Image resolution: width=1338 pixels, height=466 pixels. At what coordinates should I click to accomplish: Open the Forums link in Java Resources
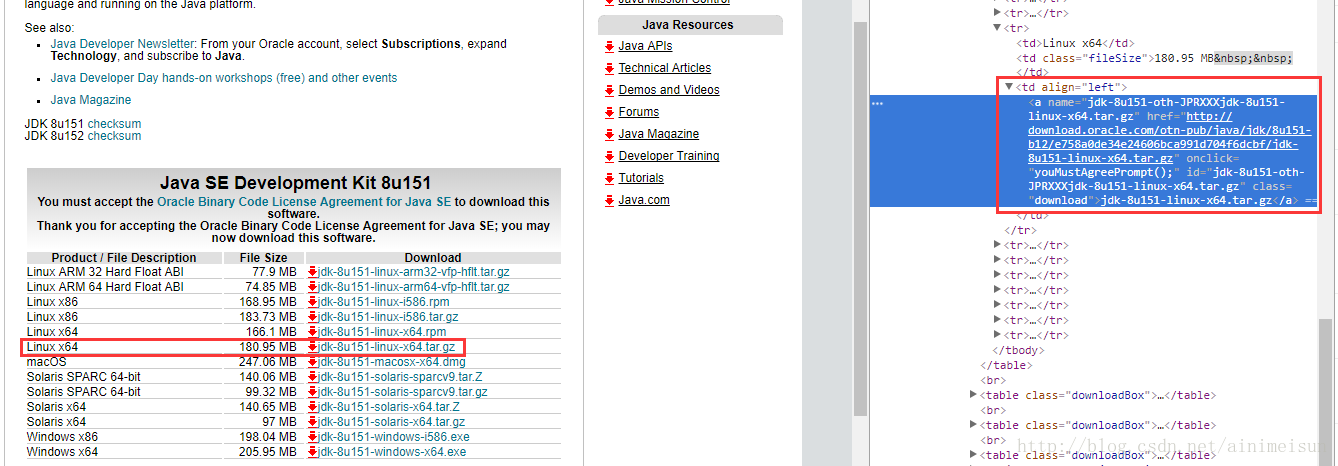tap(639, 112)
